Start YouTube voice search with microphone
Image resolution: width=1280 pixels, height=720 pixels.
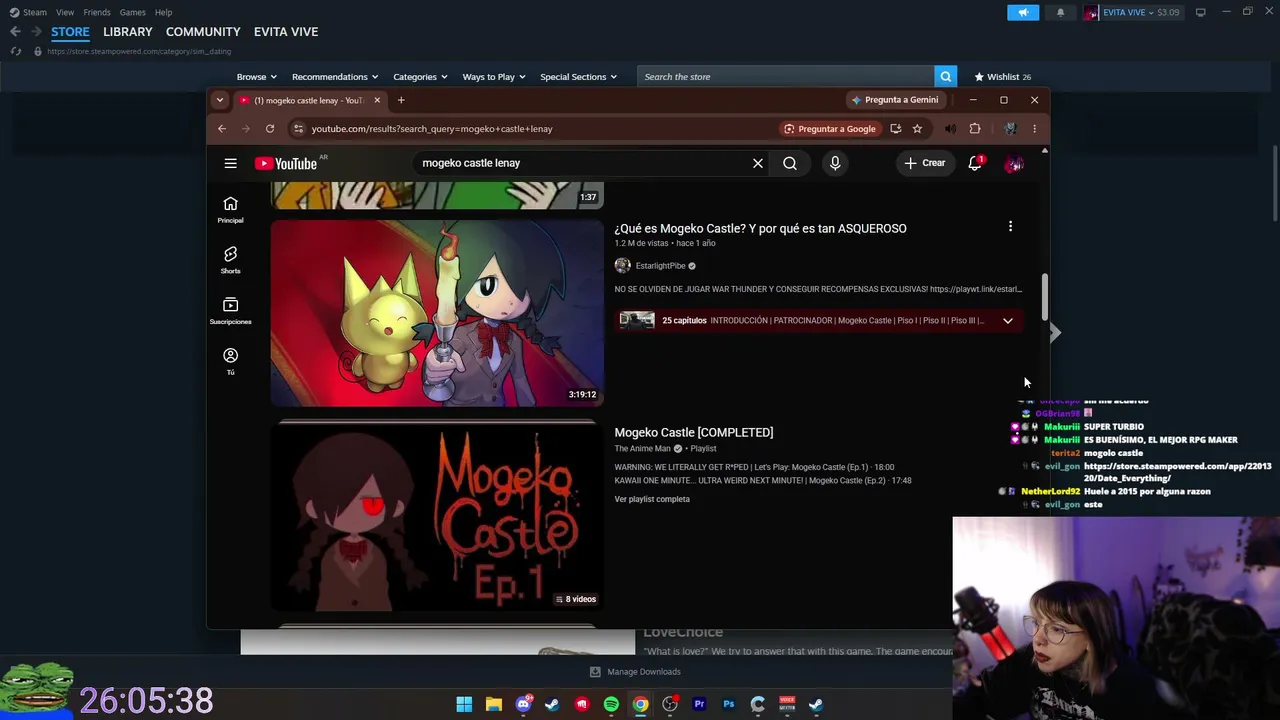point(835,163)
